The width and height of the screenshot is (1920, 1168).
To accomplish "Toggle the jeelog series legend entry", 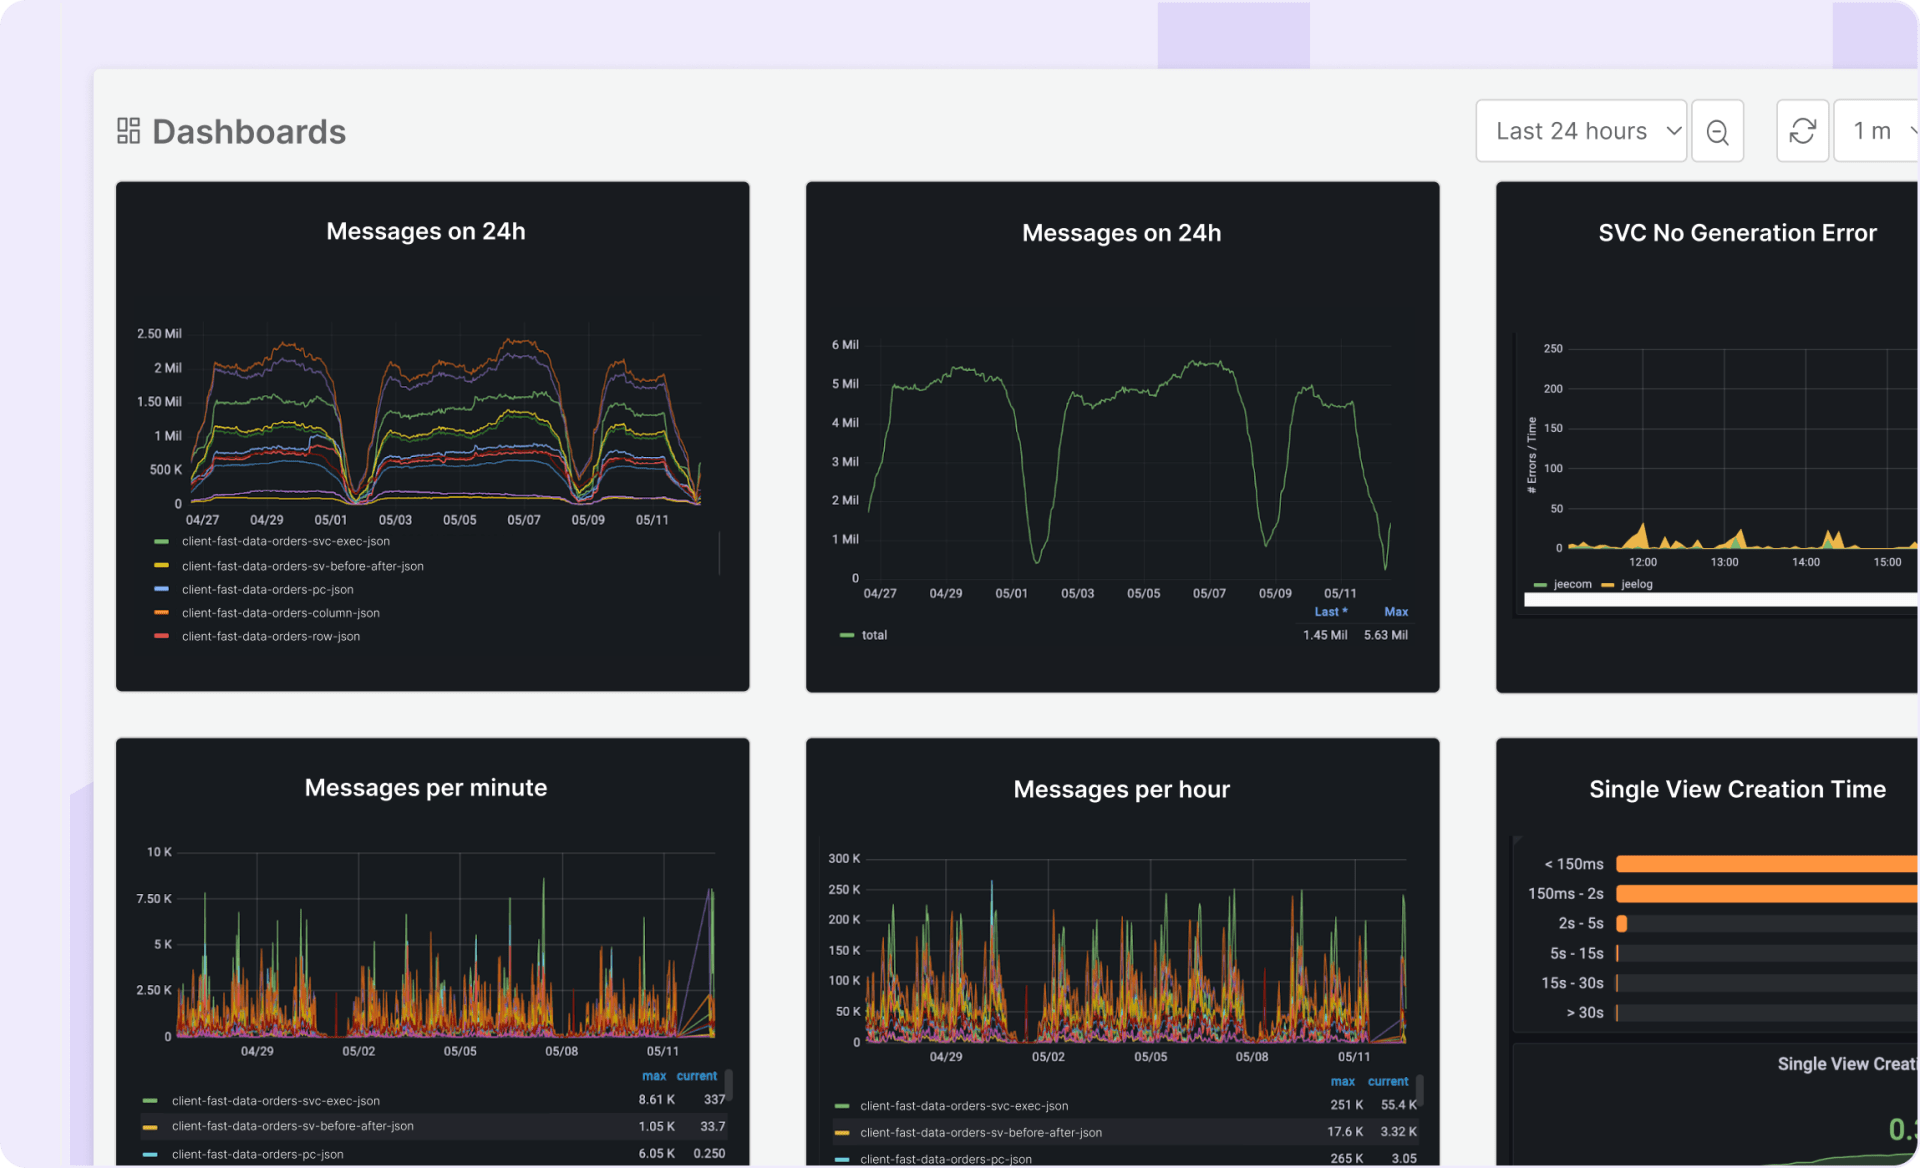I will pos(1635,584).
